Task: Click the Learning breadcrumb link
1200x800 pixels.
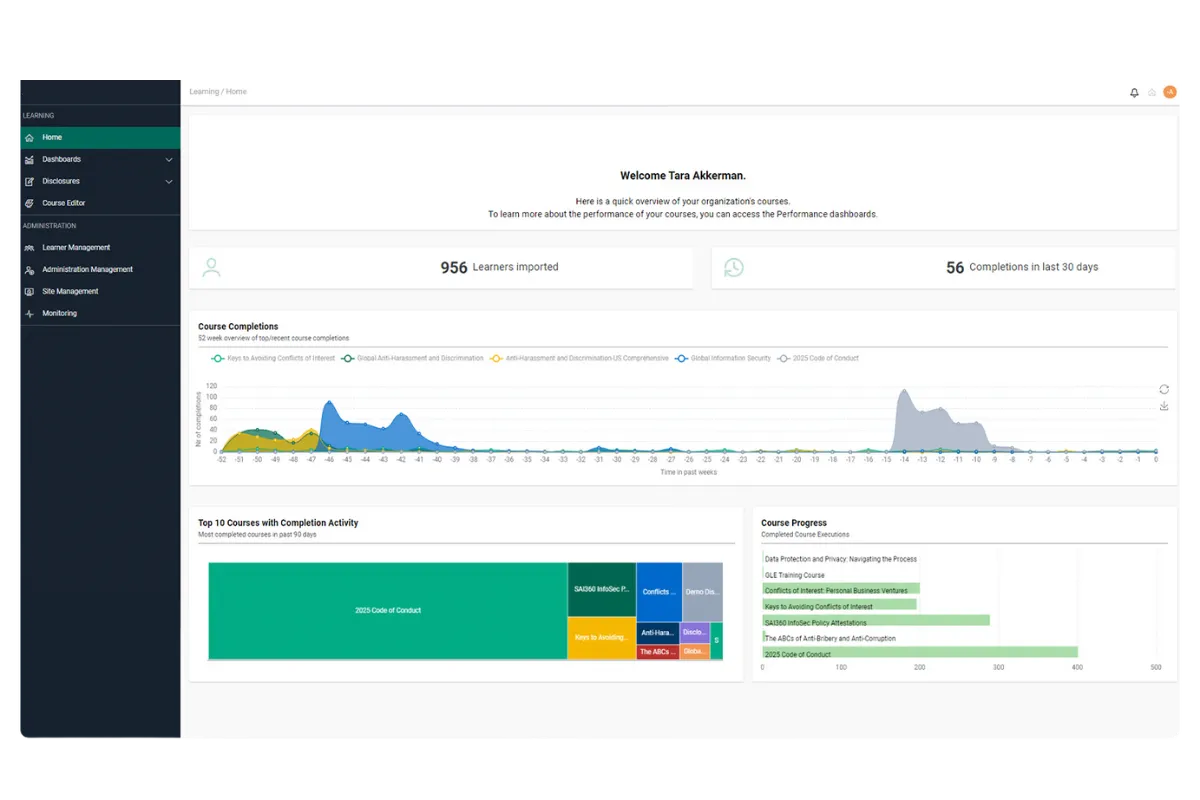Action: point(204,92)
